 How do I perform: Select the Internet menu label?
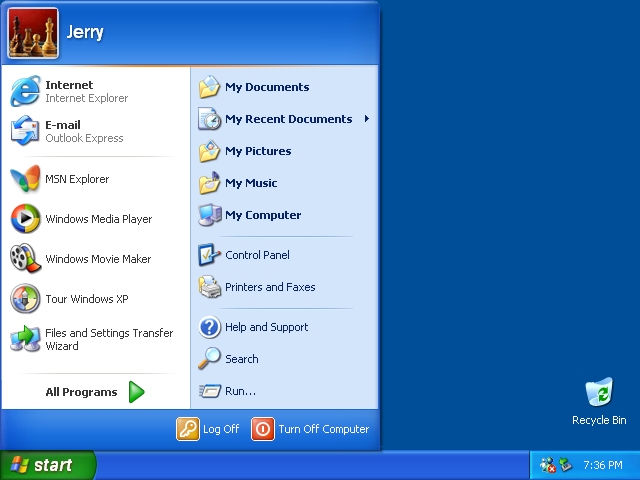[69, 85]
